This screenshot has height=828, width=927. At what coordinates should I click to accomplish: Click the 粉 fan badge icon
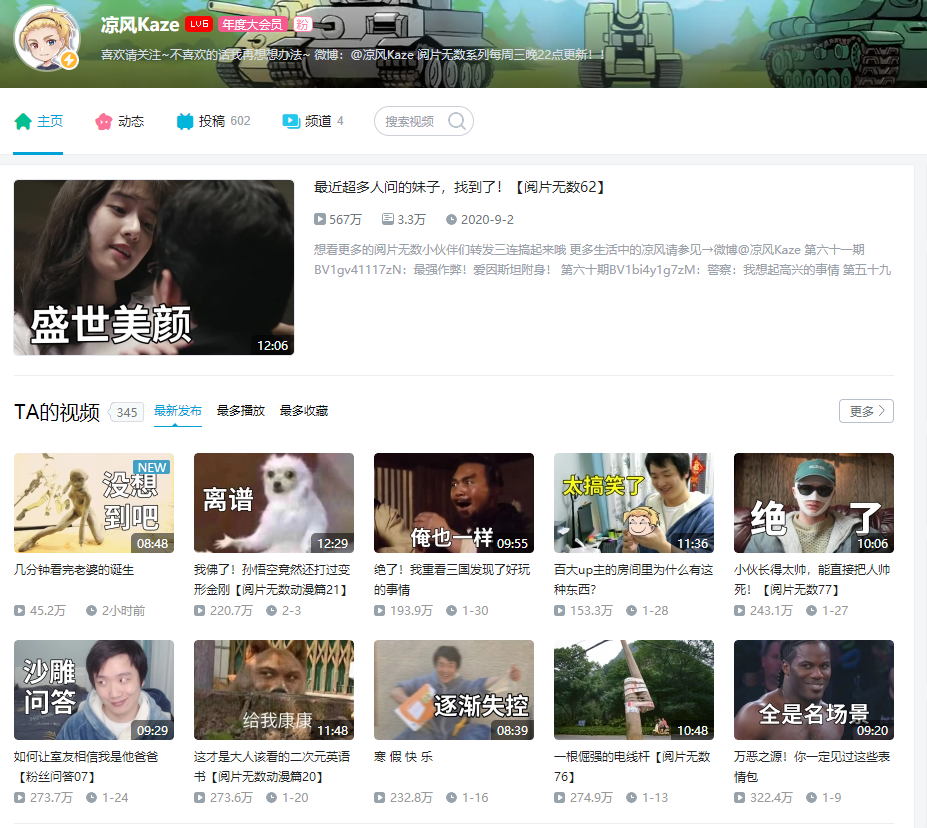[x=302, y=24]
